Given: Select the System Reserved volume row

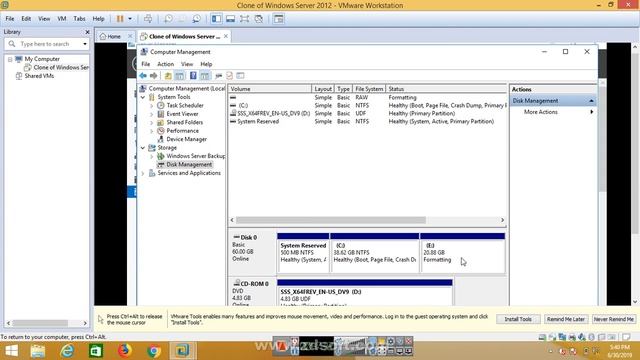Looking at the screenshot, I should point(367,121).
